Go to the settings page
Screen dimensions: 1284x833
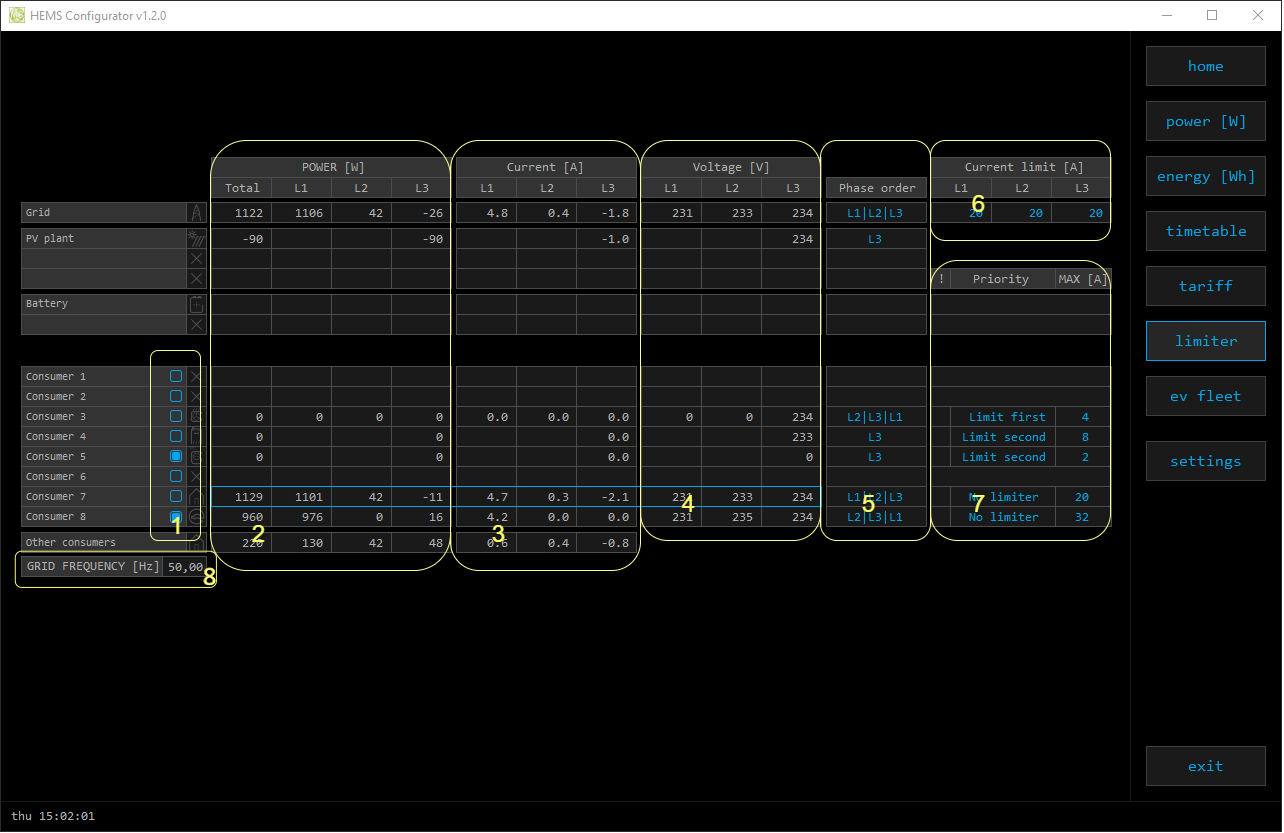tap(1205, 461)
